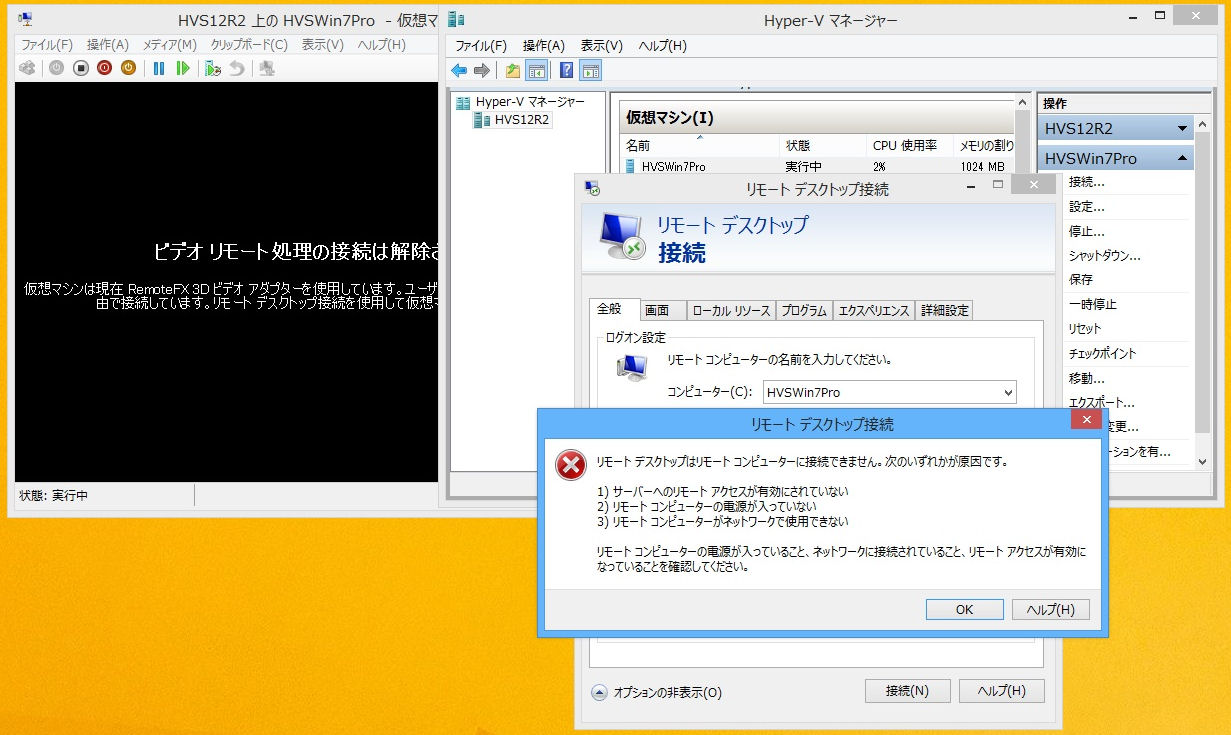Click 停止... in the actions pane

[1086, 231]
